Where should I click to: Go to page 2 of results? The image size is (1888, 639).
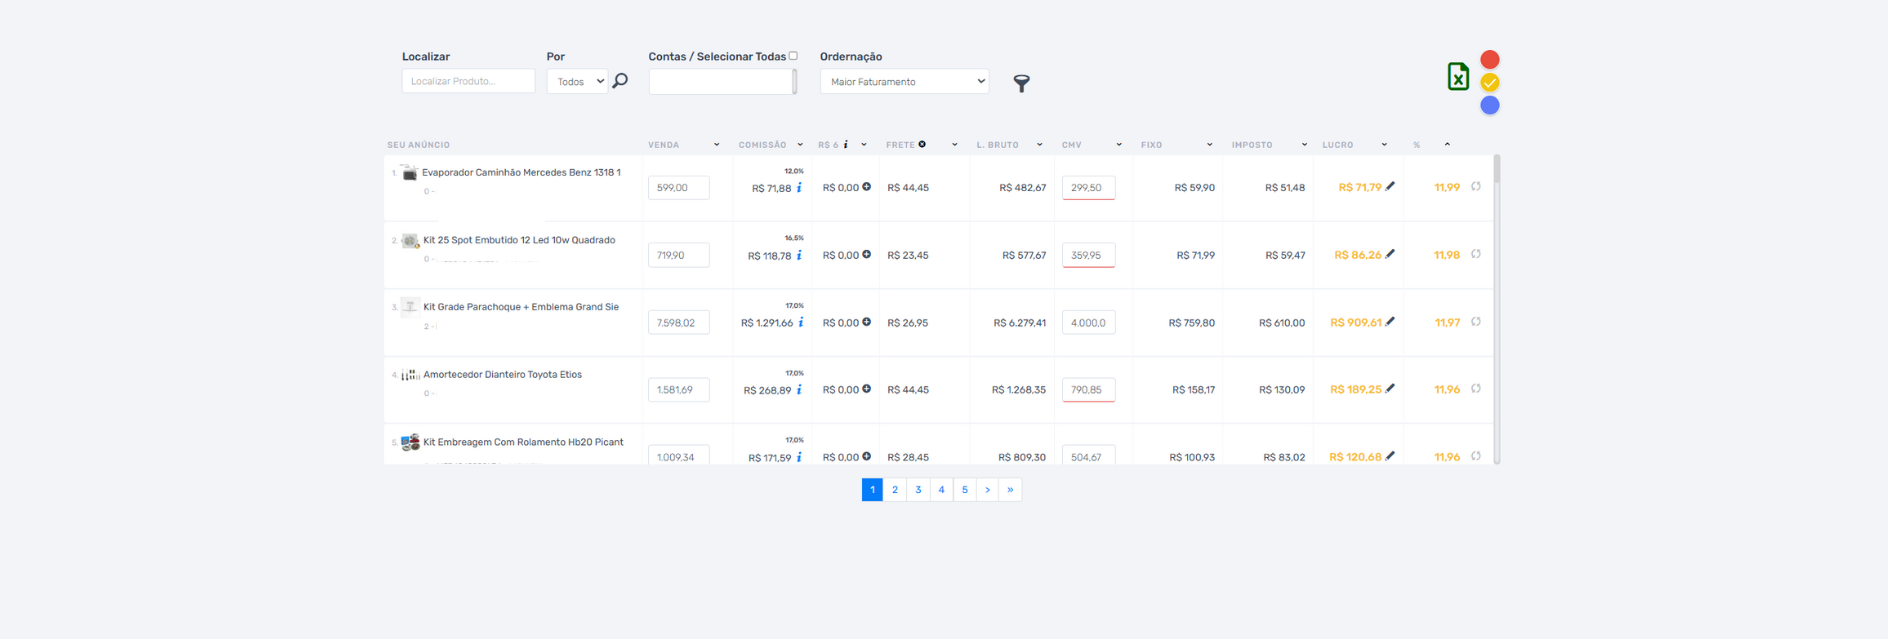895,490
